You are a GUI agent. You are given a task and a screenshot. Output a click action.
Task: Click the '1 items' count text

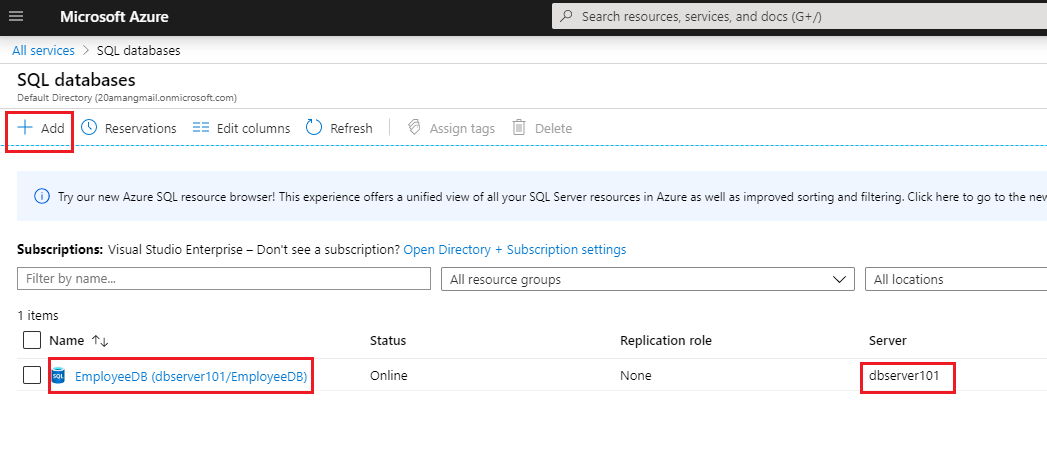[38, 315]
